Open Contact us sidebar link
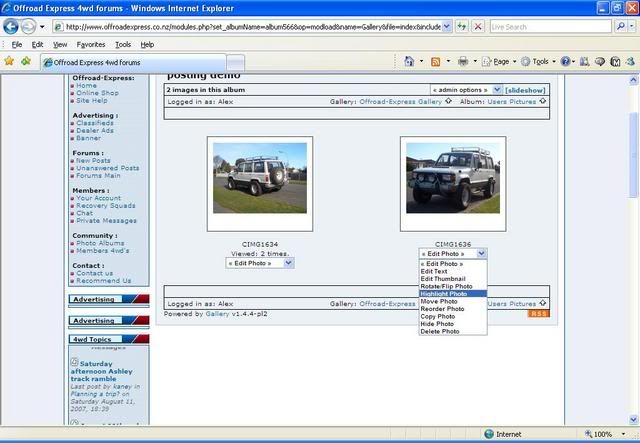The width and height of the screenshot is (640, 443). [94, 273]
